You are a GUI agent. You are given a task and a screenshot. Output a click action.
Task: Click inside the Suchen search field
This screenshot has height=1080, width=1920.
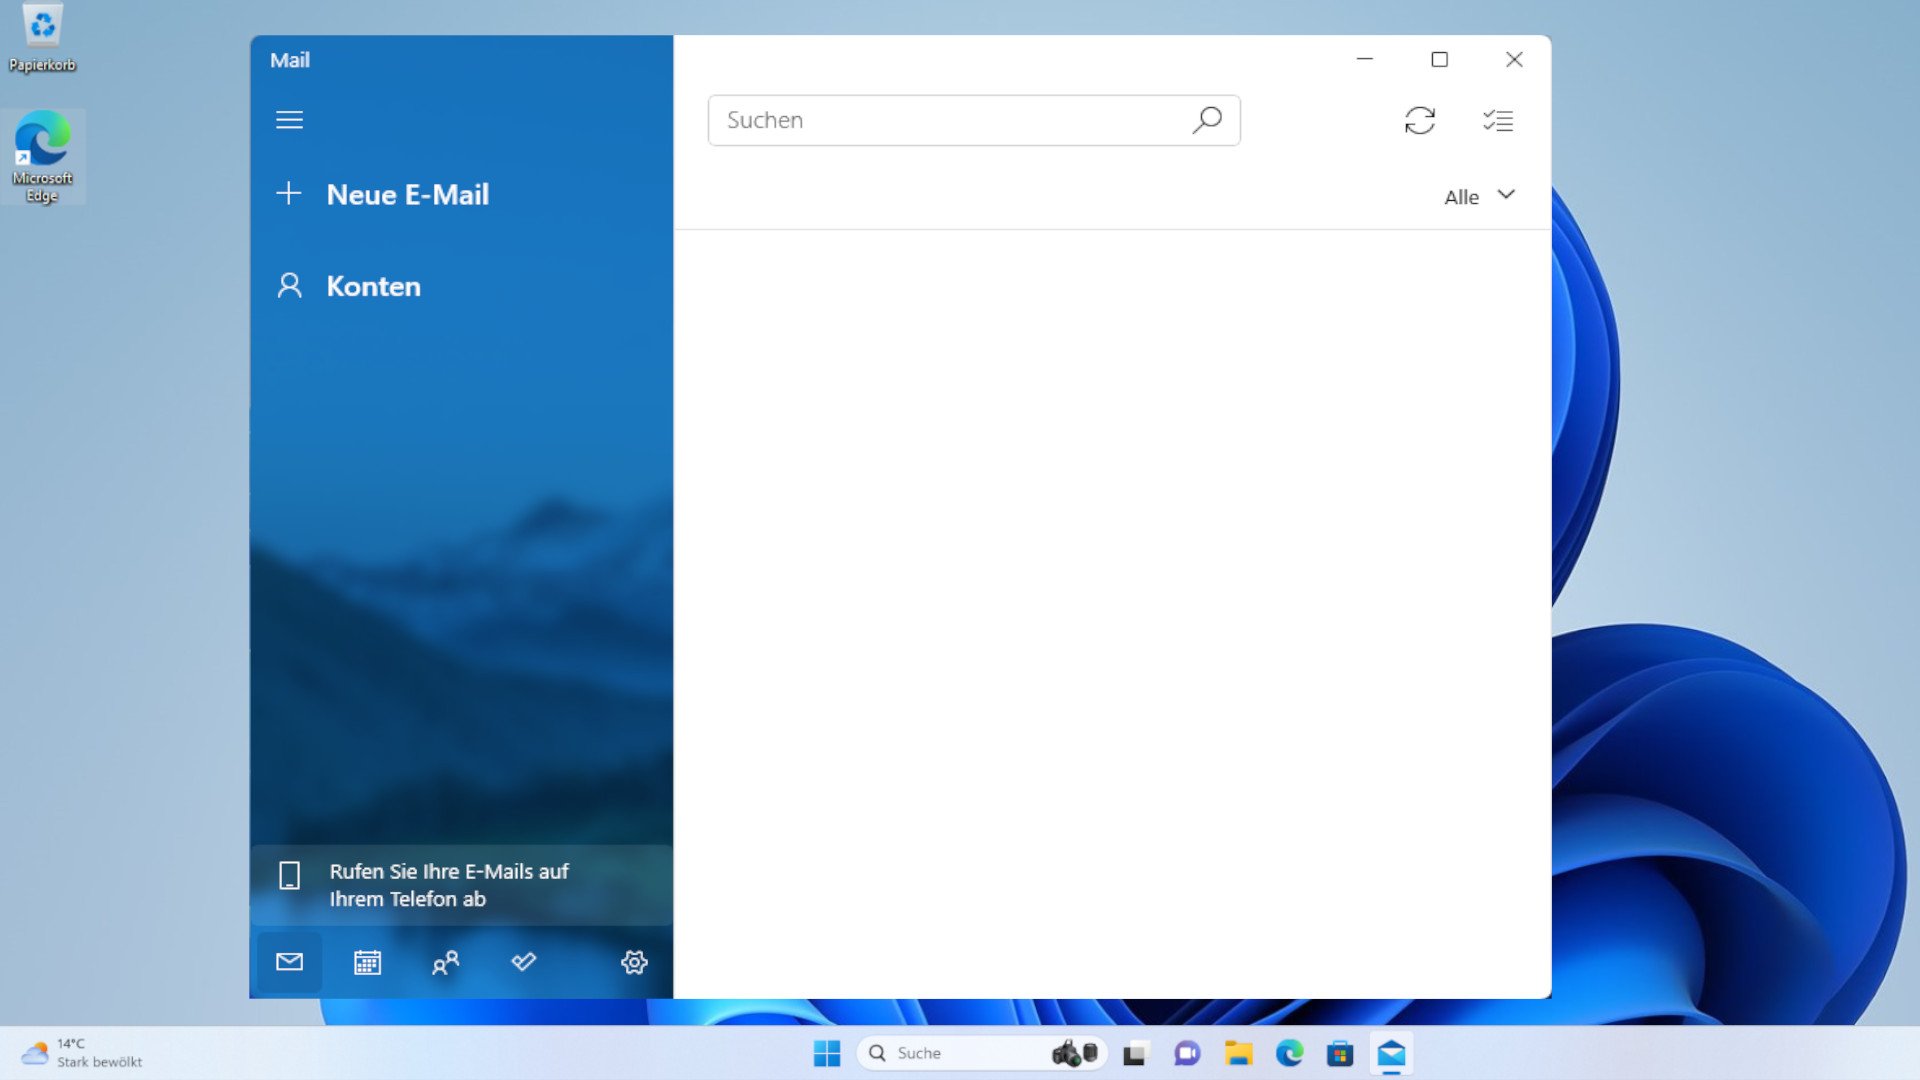pyautogui.click(x=950, y=120)
